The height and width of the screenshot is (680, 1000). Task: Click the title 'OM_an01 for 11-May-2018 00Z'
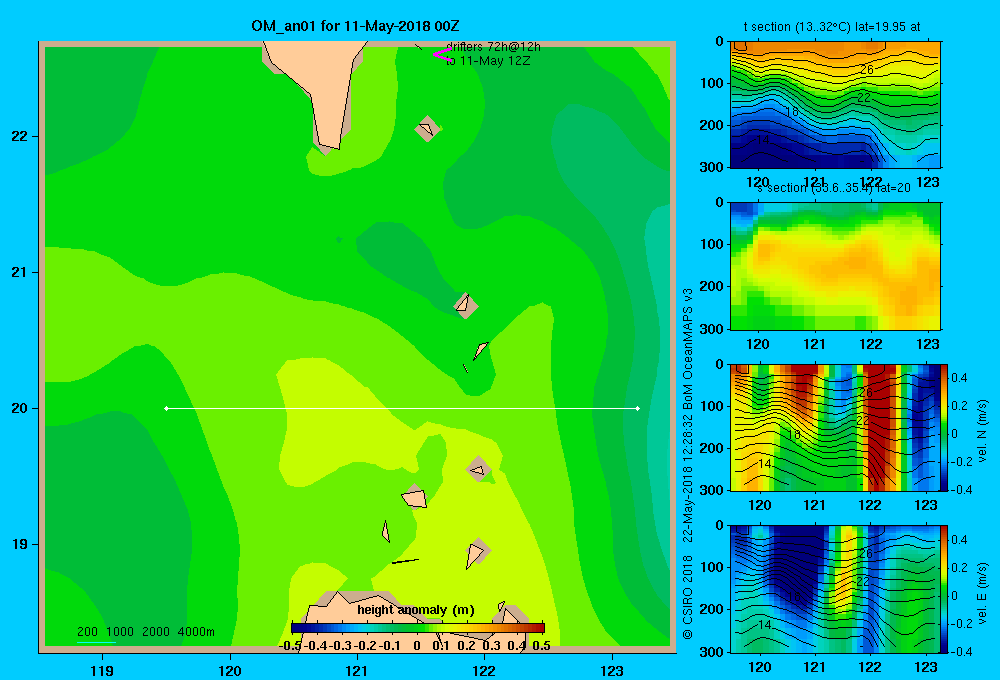click(x=355, y=26)
